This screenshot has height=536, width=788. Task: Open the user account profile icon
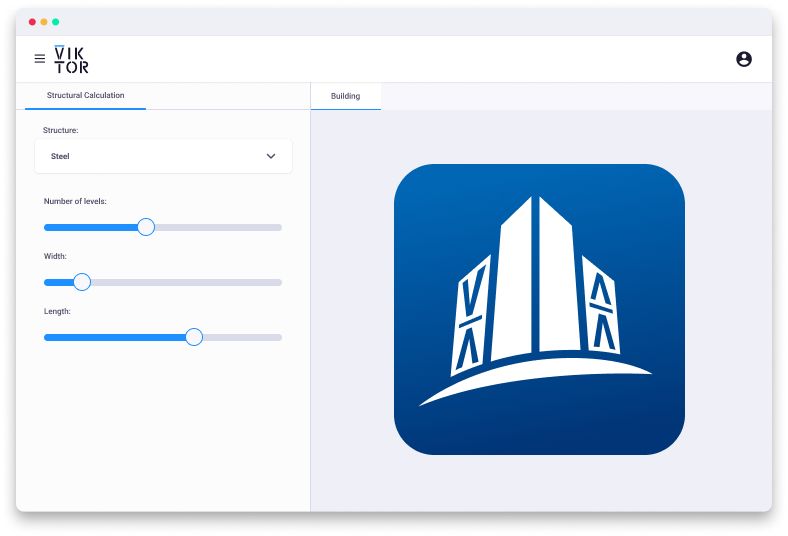tap(743, 59)
